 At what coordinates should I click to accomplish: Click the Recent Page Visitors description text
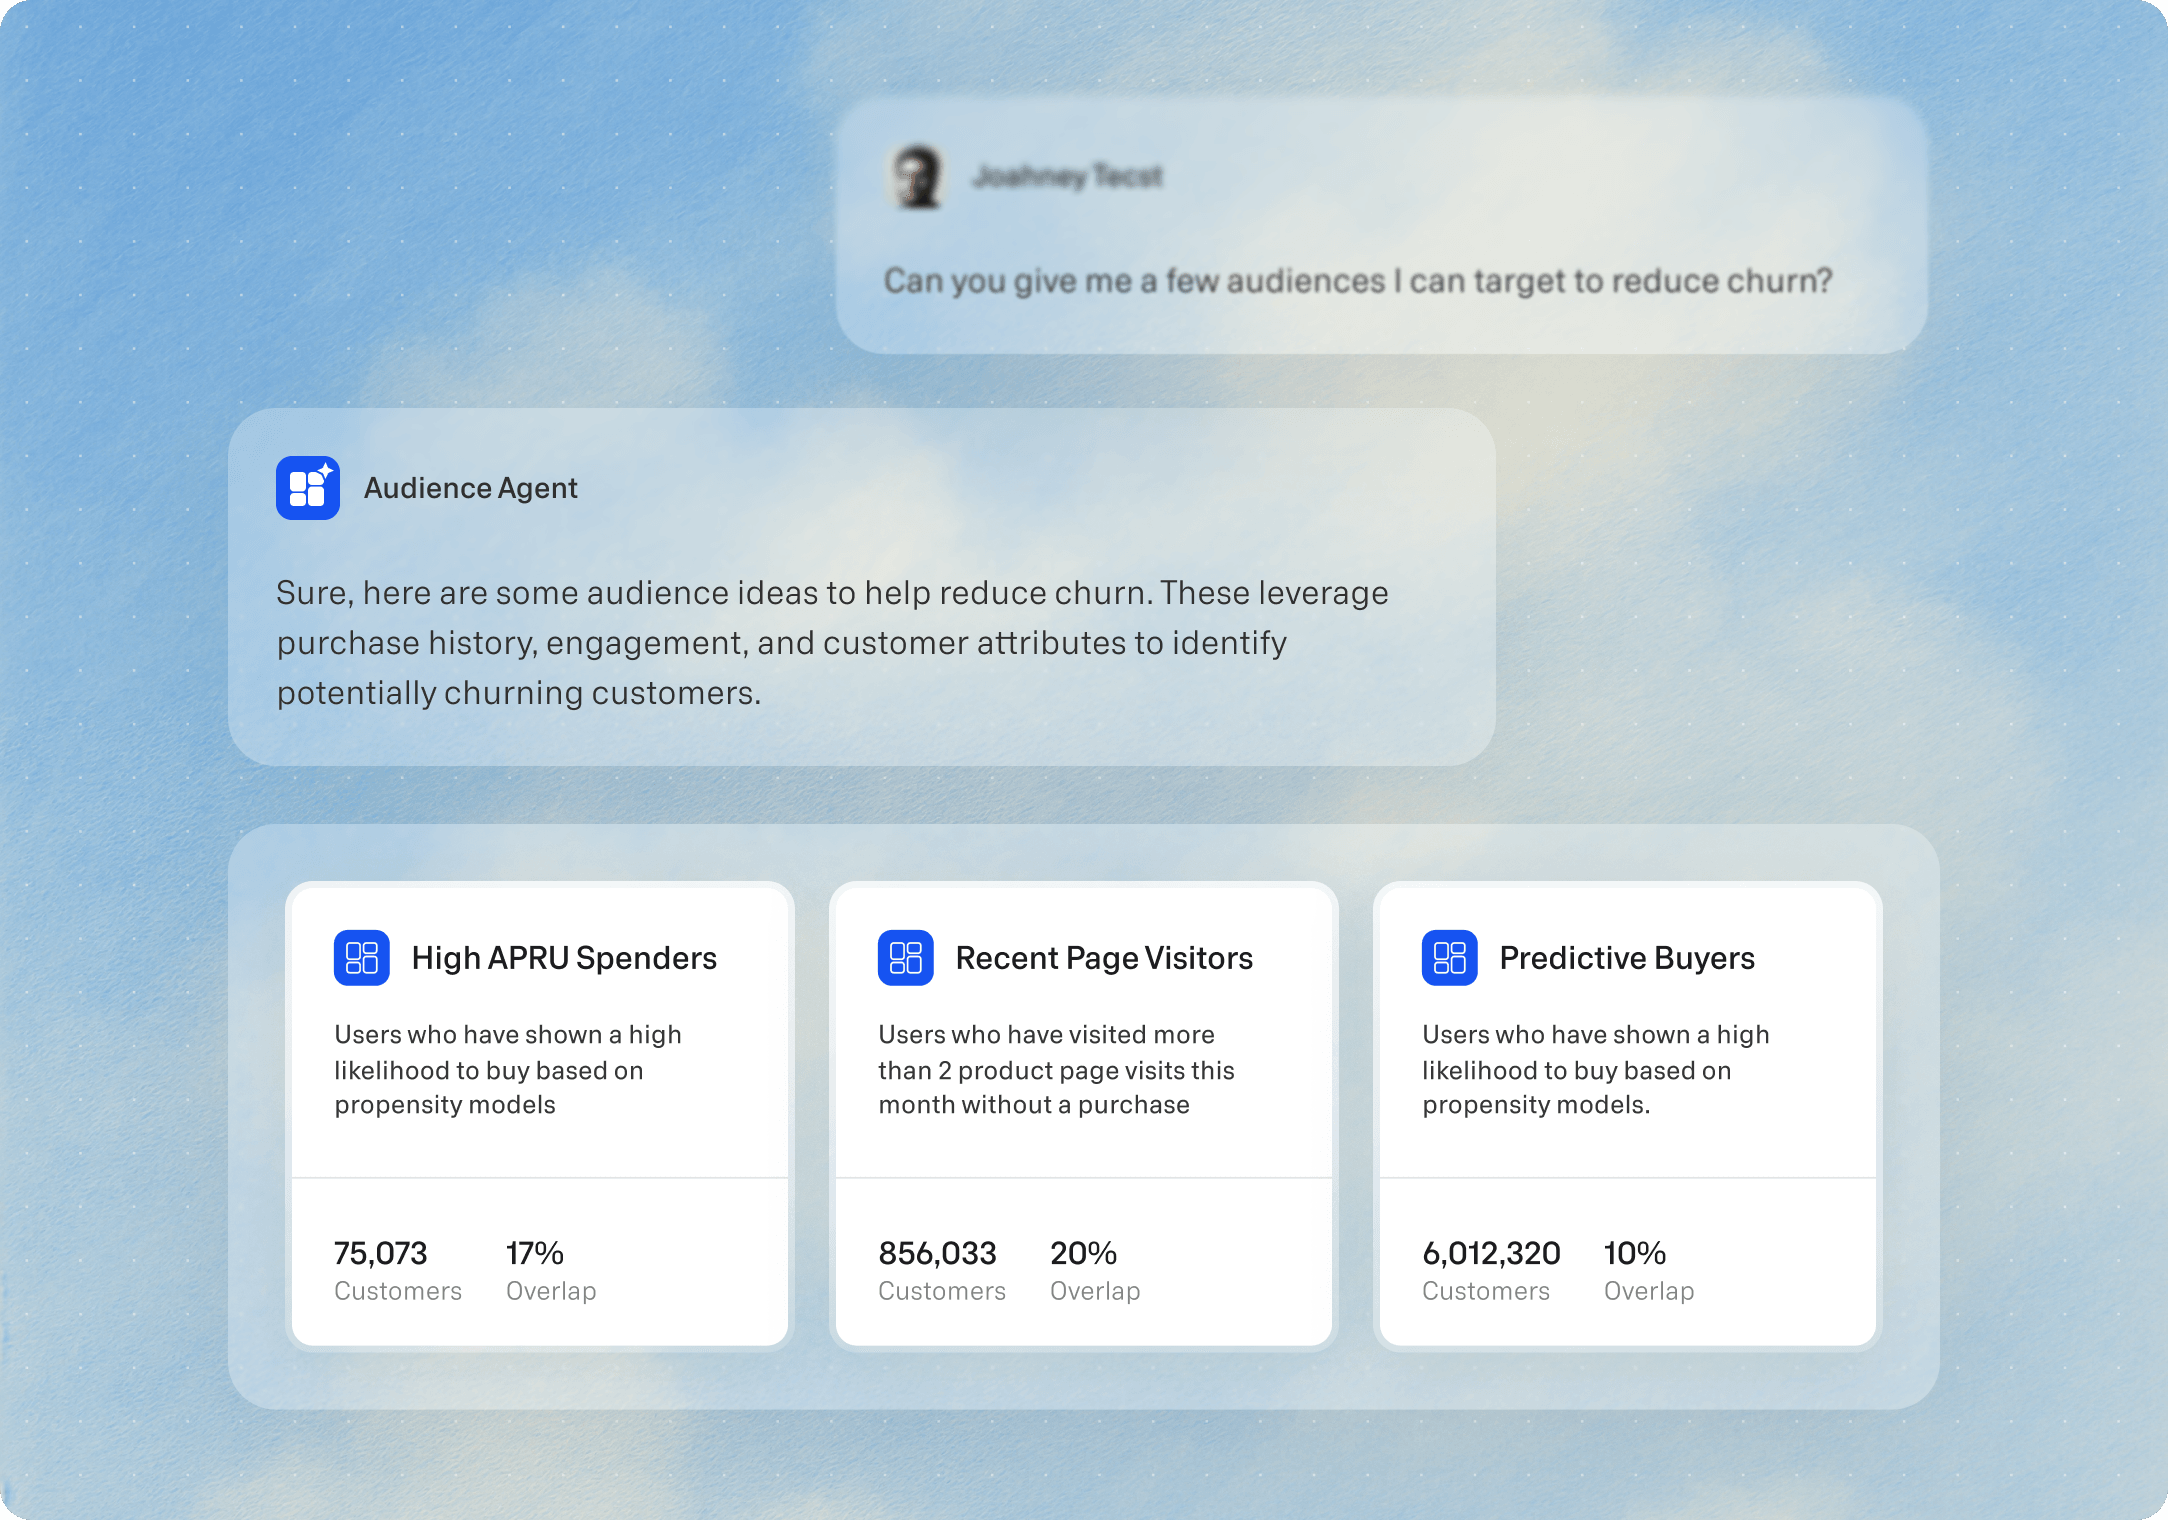click(x=1056, y=1070)
